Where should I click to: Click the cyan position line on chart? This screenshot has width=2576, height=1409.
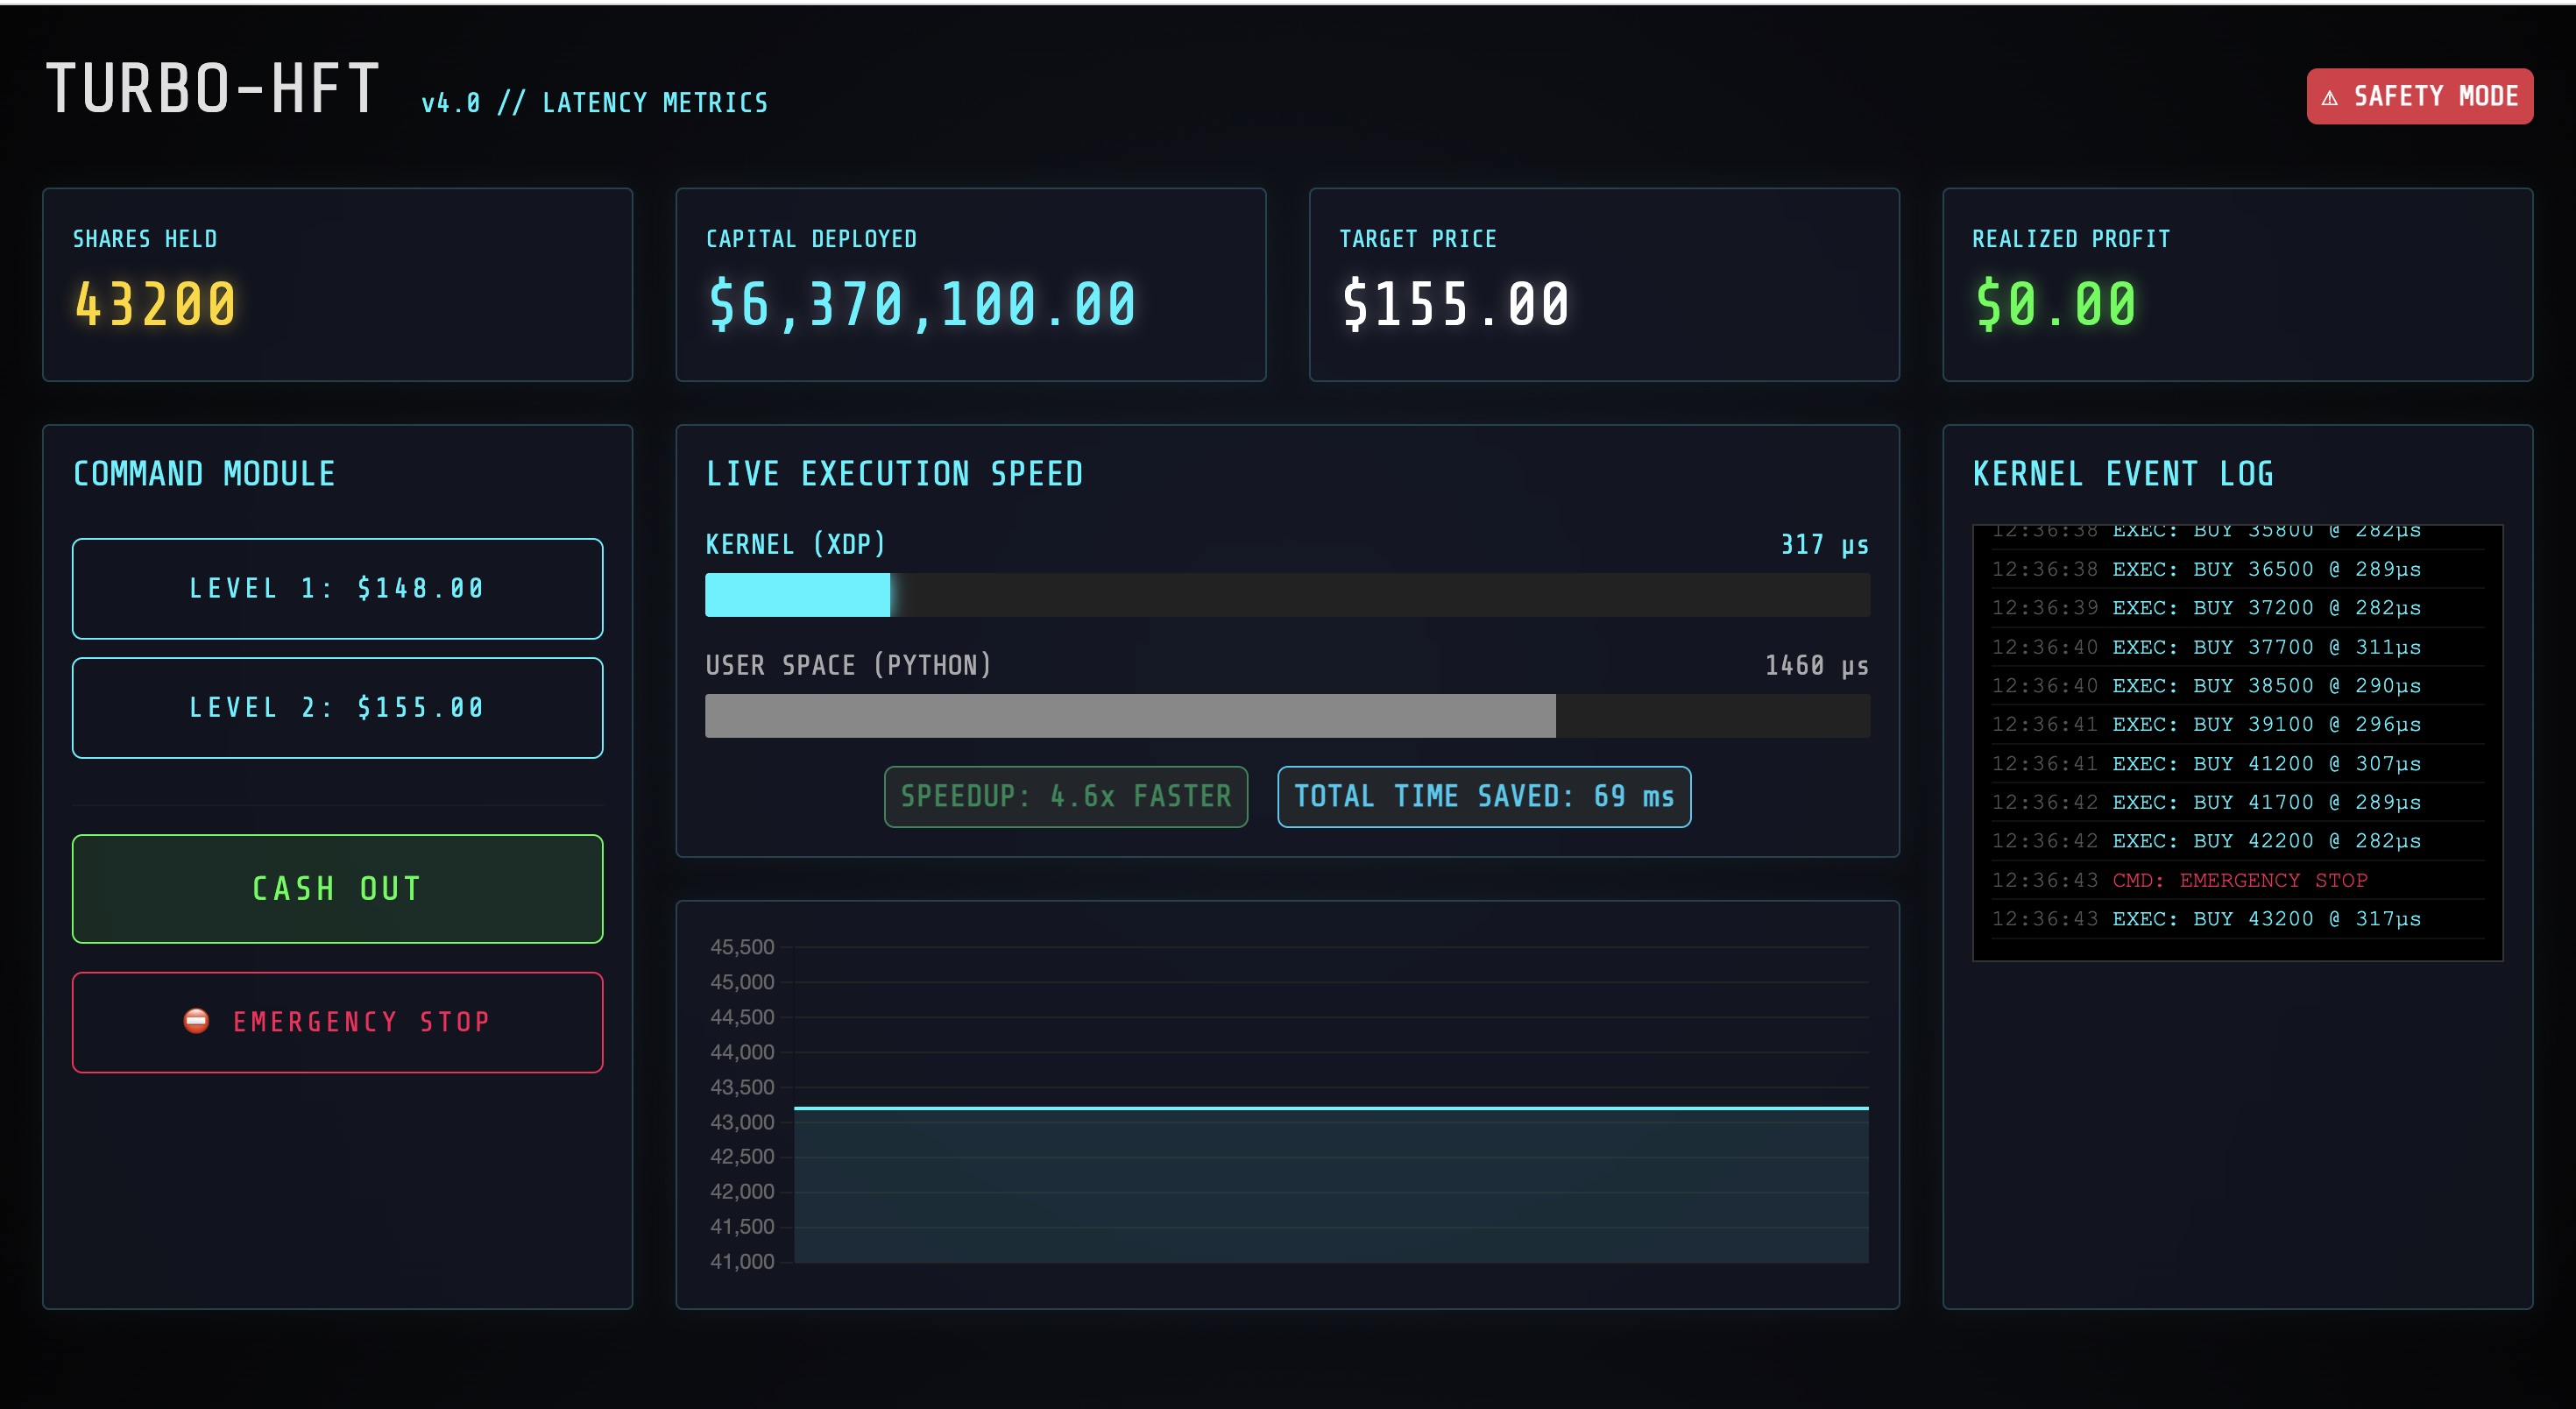click(1330, 1108)
